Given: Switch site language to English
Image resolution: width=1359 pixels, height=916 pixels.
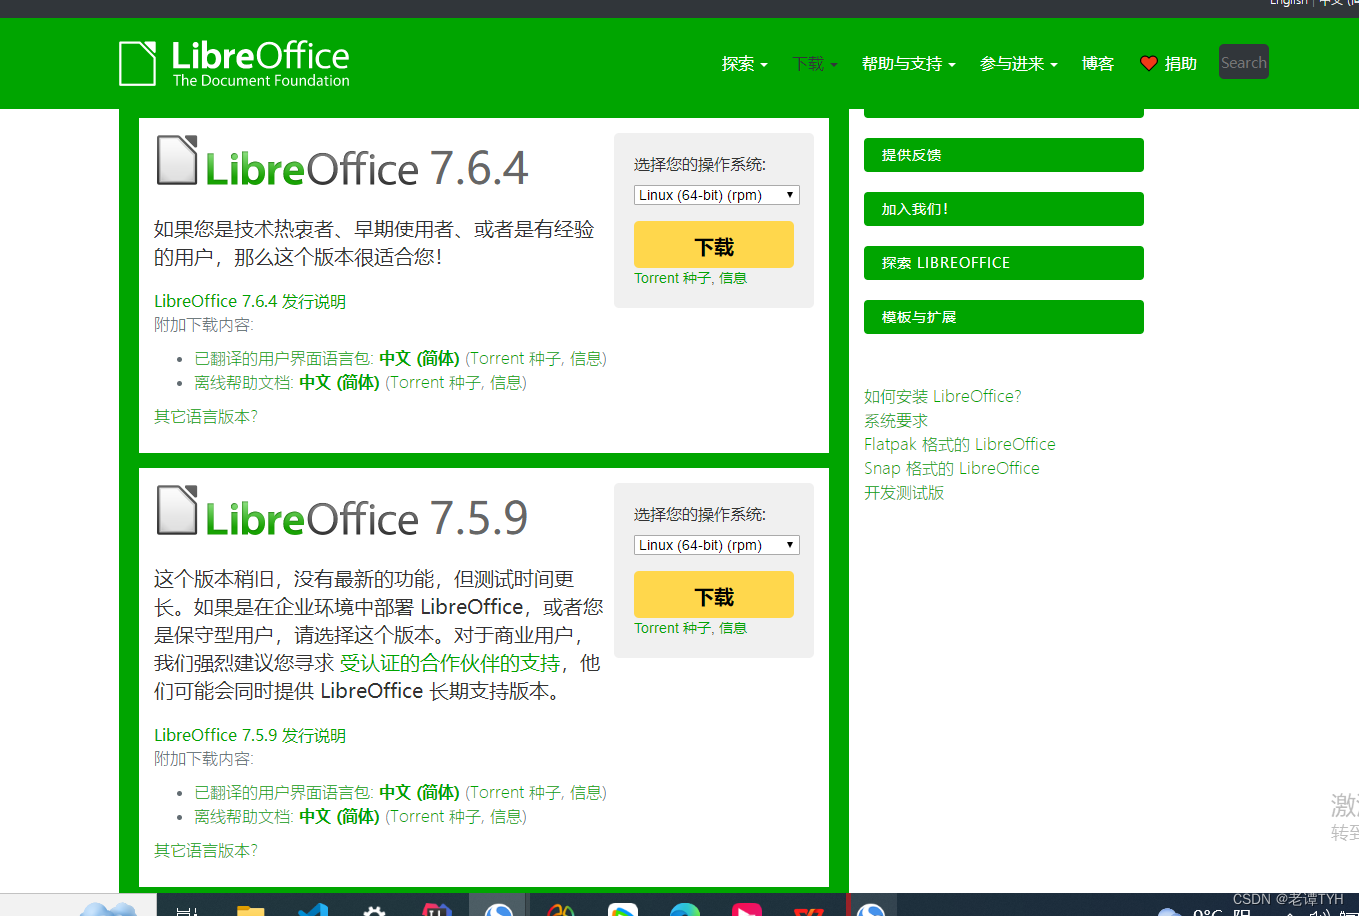Looking at the screenshot, I should pyautogui.click(x=1288, y=2).
